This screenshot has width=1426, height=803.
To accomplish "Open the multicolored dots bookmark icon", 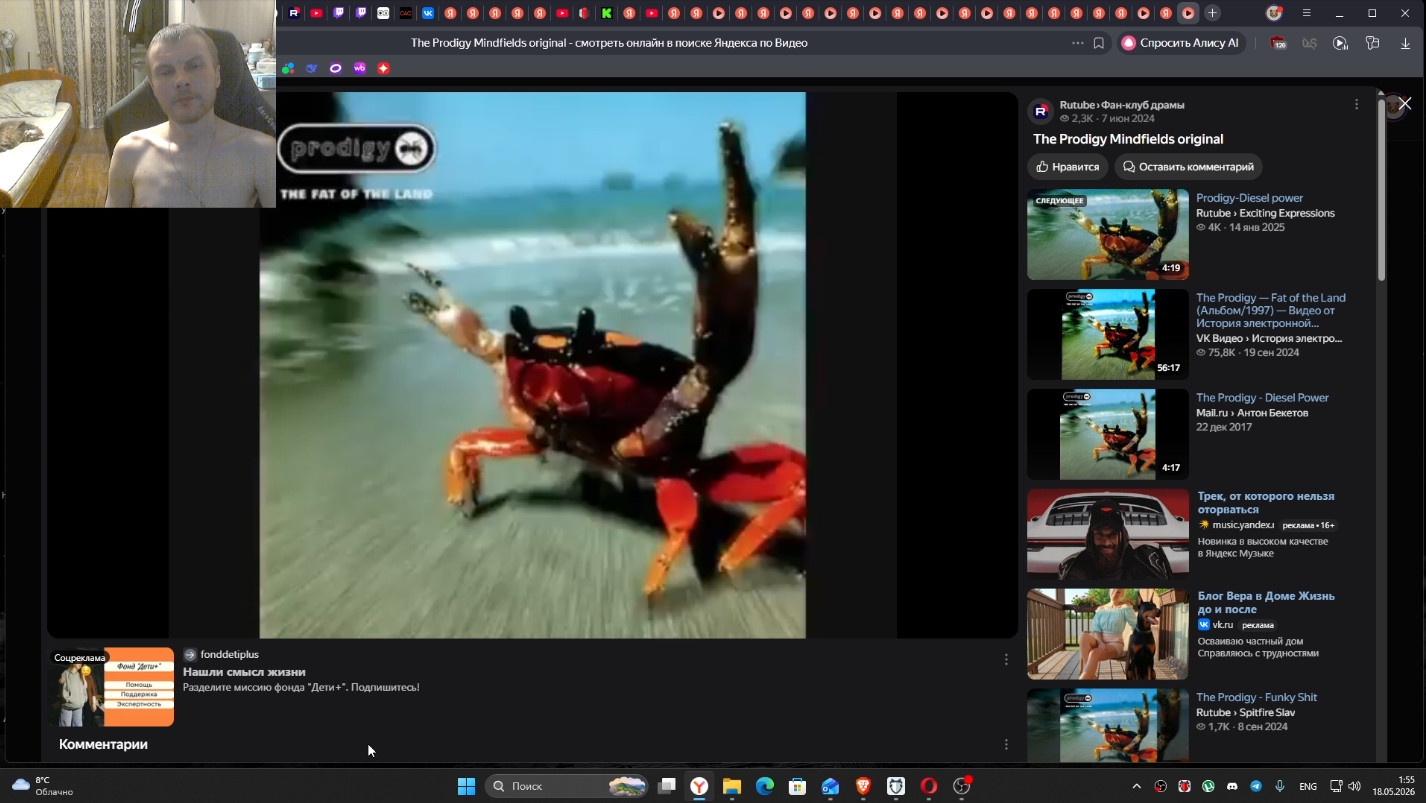I will point(288,68).
